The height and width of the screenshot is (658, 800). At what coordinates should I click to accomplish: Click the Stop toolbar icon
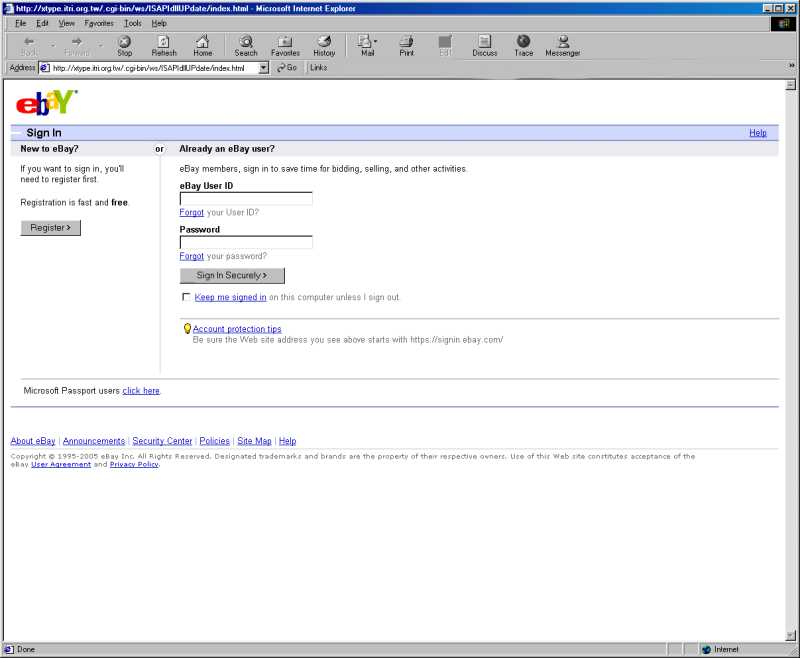coord(124,45)
